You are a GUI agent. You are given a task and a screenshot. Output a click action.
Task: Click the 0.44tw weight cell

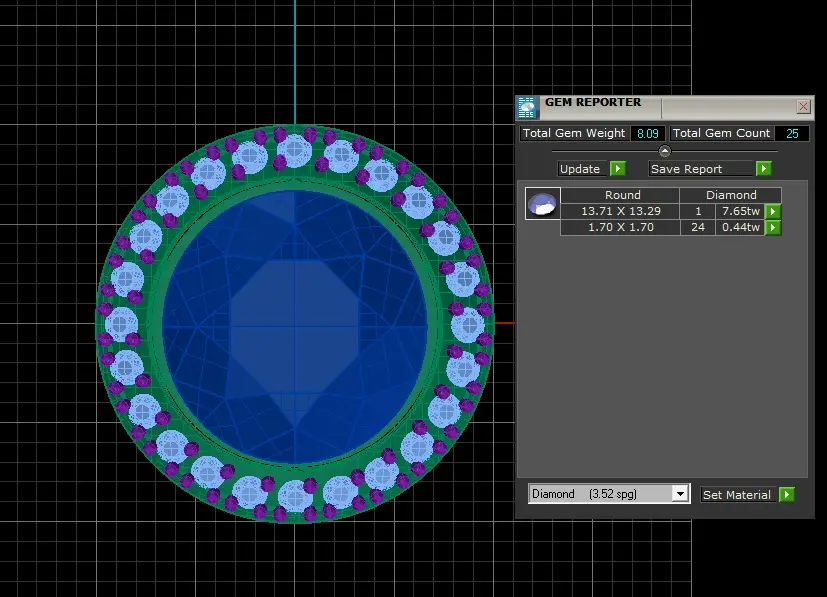pyautogui.click(x=741, y=227)
